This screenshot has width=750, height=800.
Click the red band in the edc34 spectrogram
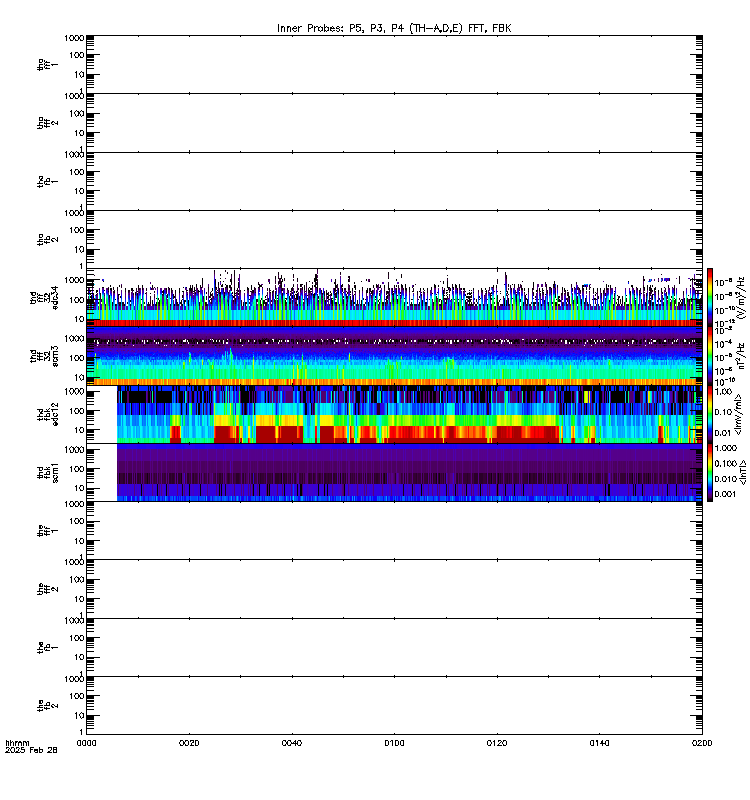coord(394,323)
